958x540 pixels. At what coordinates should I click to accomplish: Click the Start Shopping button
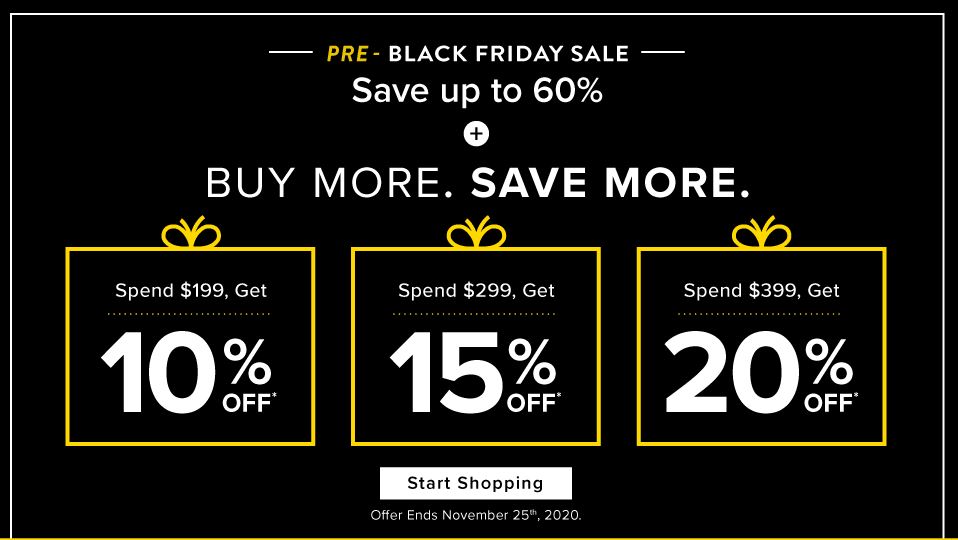475,483
